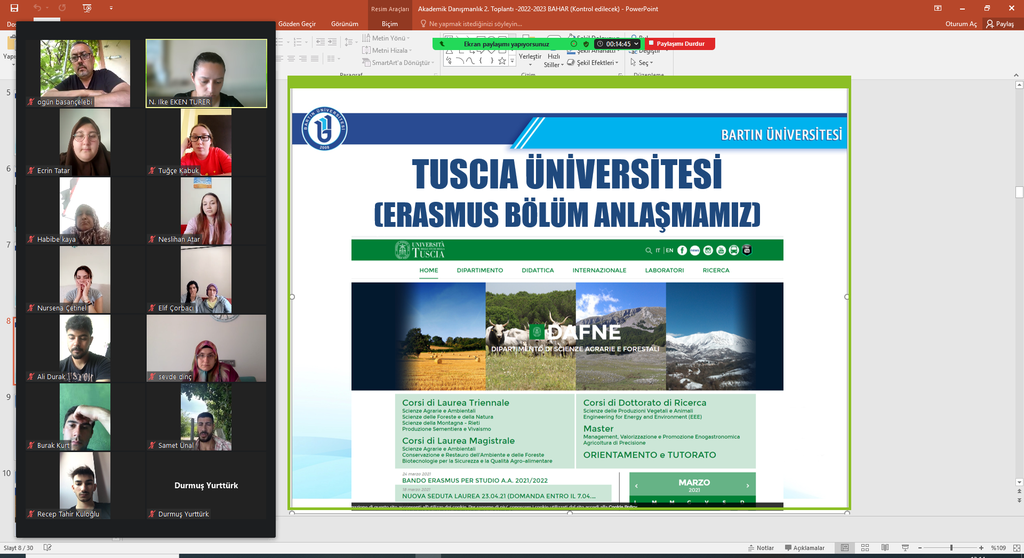Click the decrease indent icon
Viewport: 1024px width, 558px height.
tap(319, 42)
